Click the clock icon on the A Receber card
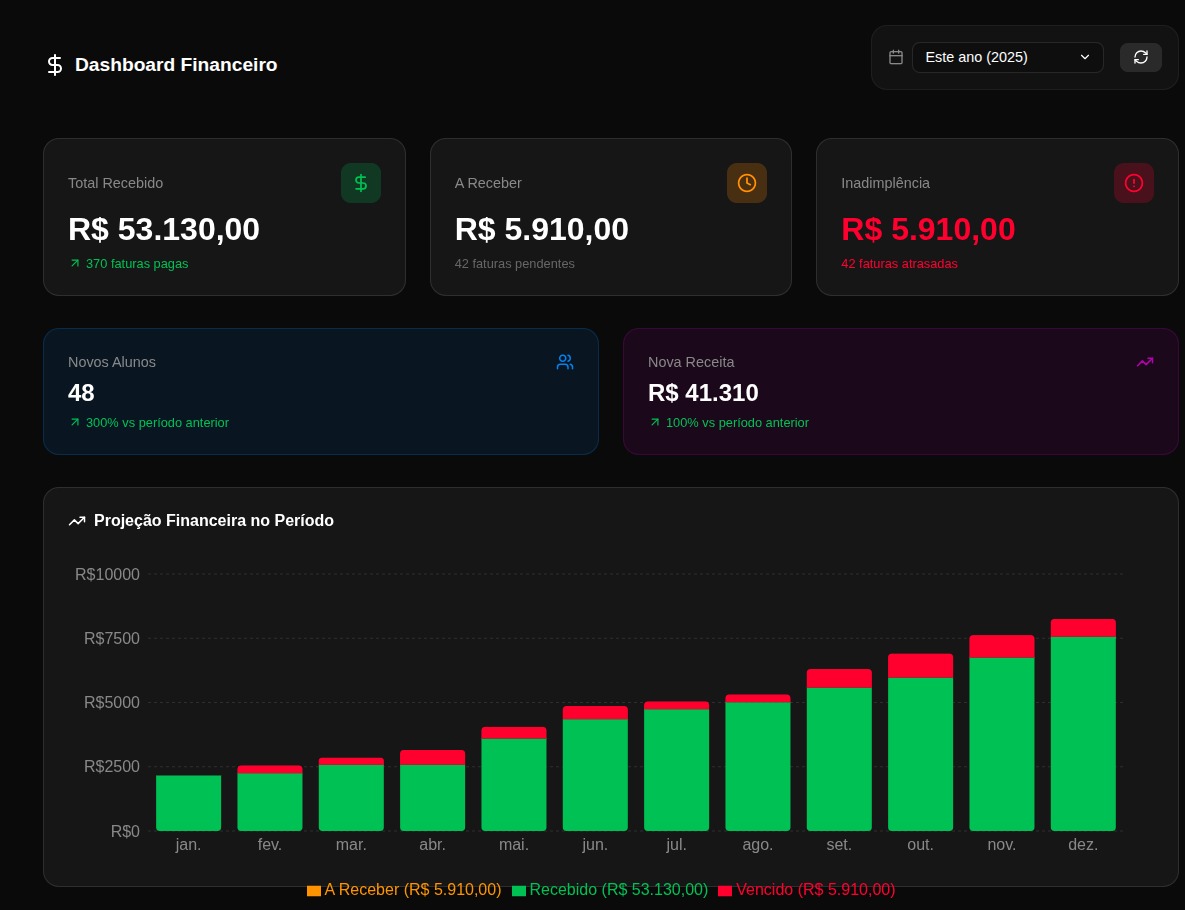The image size is (1185, 910). click(x=747, y=183)
